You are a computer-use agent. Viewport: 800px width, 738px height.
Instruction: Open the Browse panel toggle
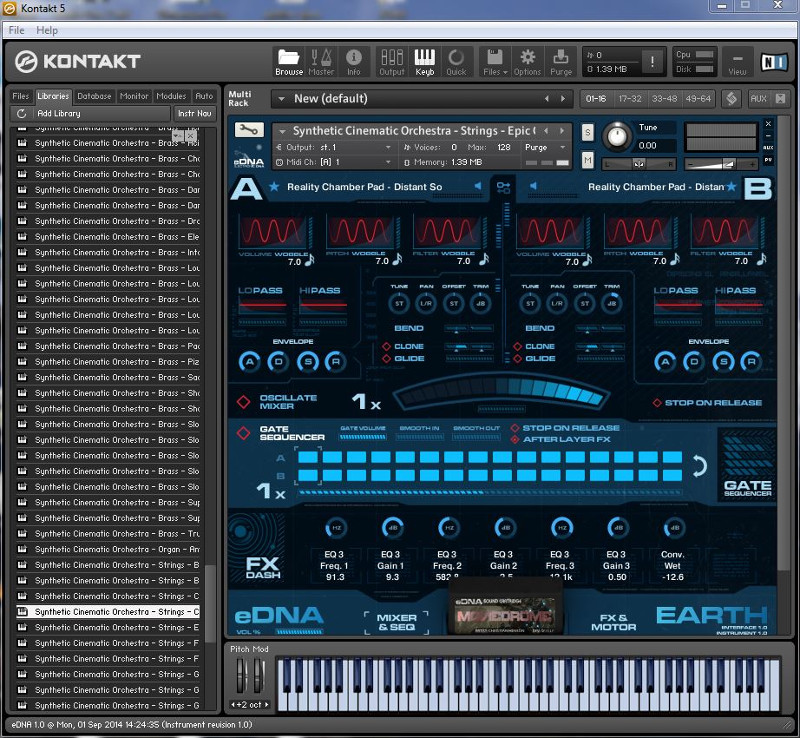coord(289,62)
